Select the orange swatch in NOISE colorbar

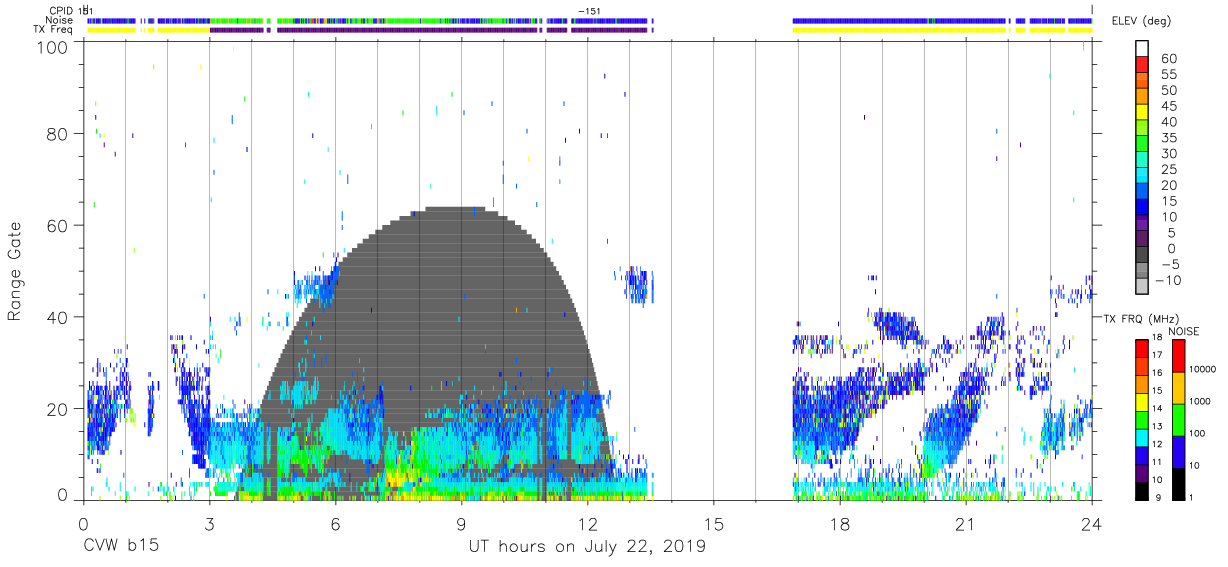click(x=1177, y=388)
